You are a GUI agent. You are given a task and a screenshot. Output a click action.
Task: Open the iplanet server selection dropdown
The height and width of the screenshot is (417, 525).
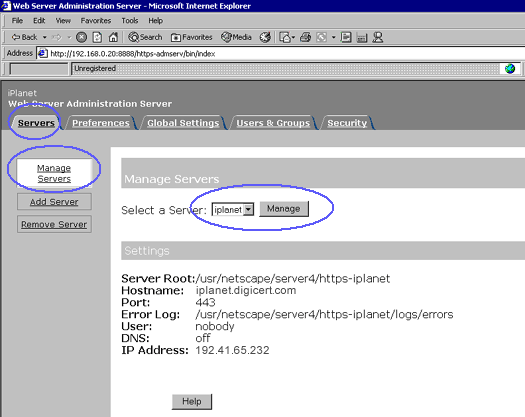[x=233, y=210]
